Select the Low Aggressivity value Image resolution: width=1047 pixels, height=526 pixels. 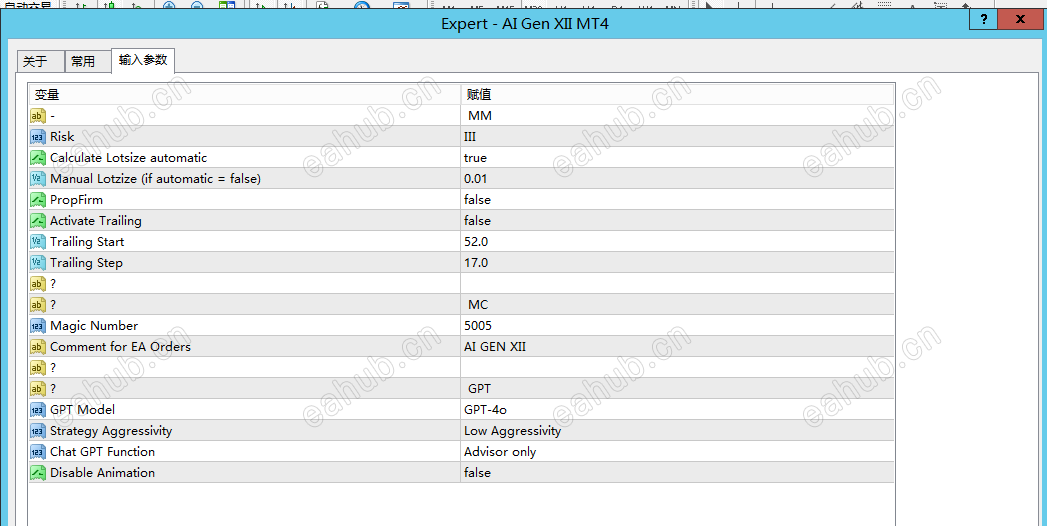click(513, 431)
